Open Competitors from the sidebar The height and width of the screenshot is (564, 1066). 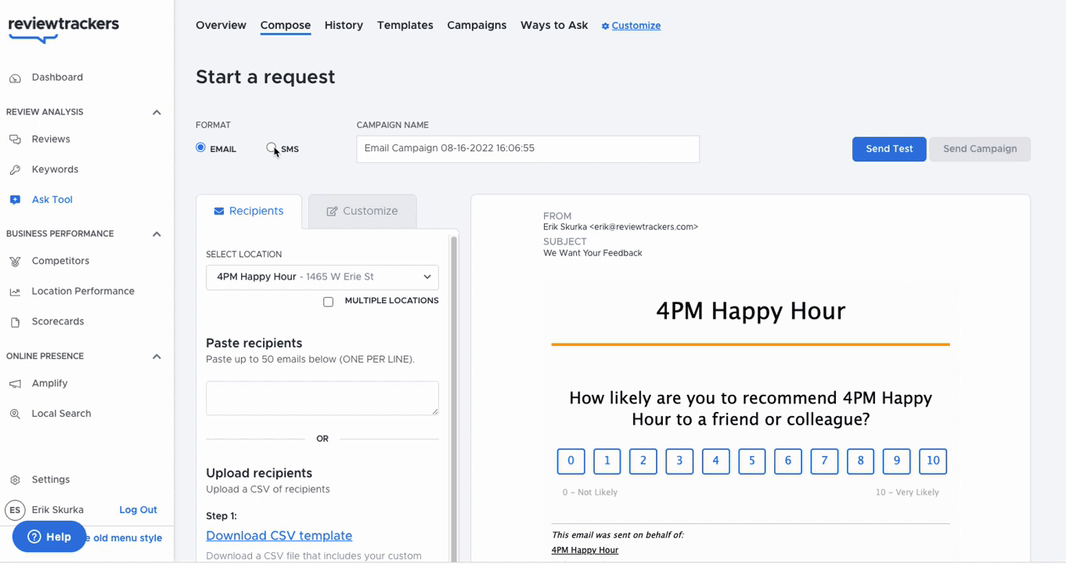point(61,261)
